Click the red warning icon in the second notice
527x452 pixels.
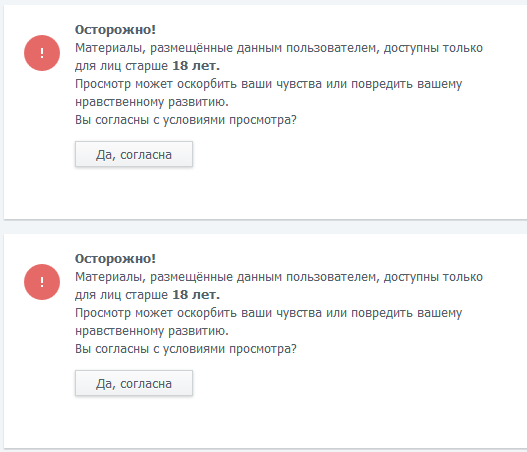pos(42,282)
